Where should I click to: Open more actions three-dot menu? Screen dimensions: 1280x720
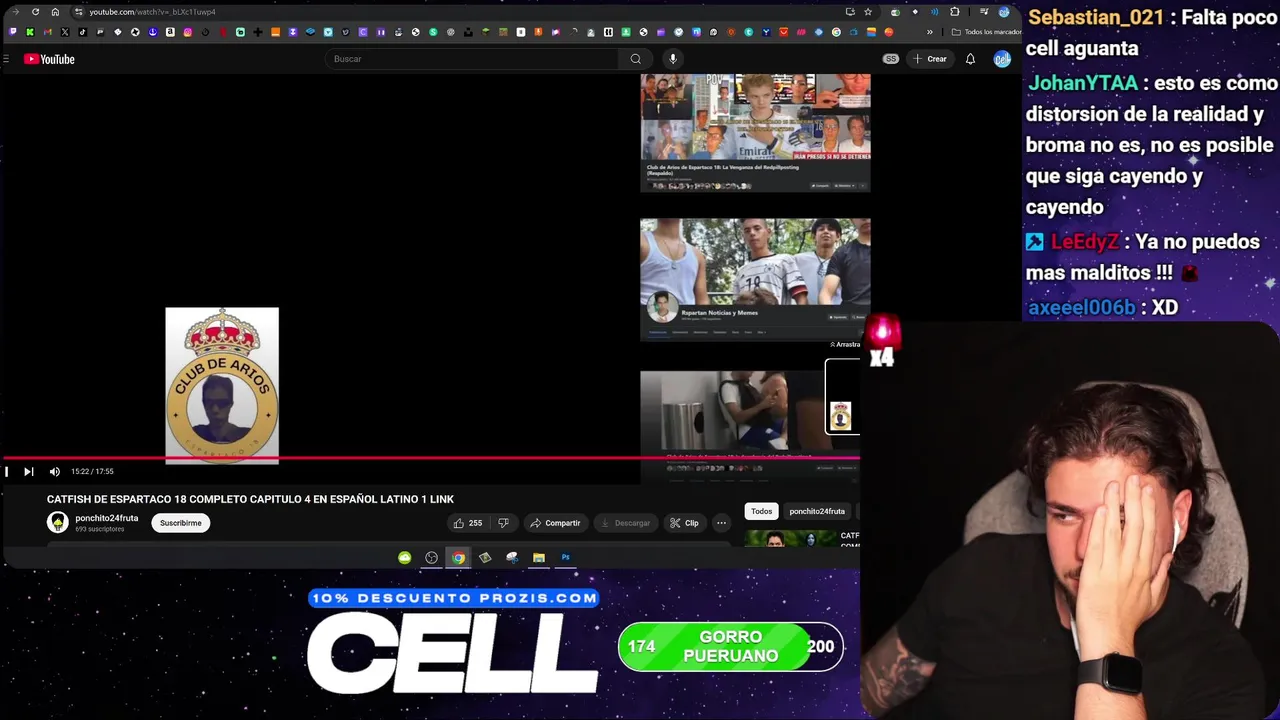[721, 523]
